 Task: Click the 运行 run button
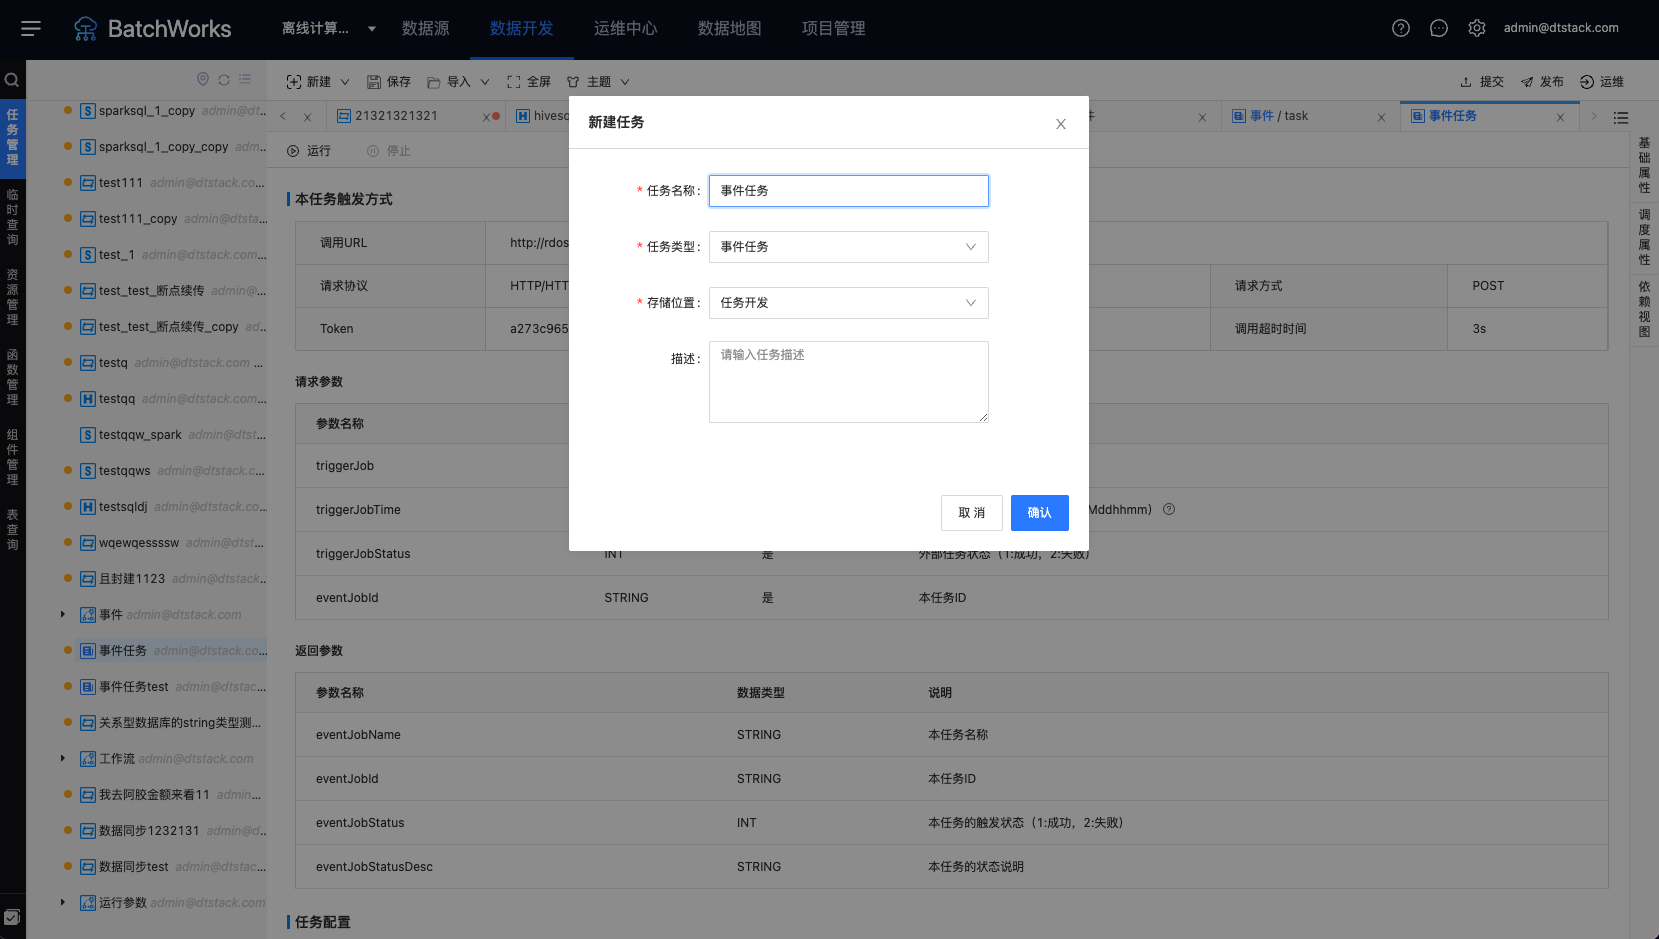(x=309, y=151)
